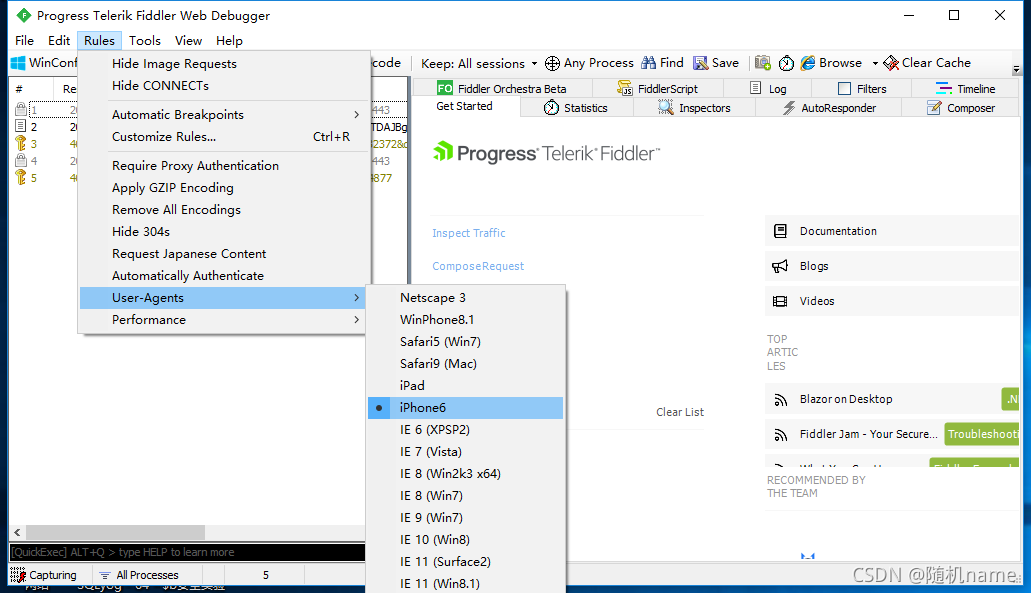Image resolution: width=1031 pixels, height=593 pixels.
Task: Select IE 6 (XPSP2) user agent
Action: (x=466, y=430)
